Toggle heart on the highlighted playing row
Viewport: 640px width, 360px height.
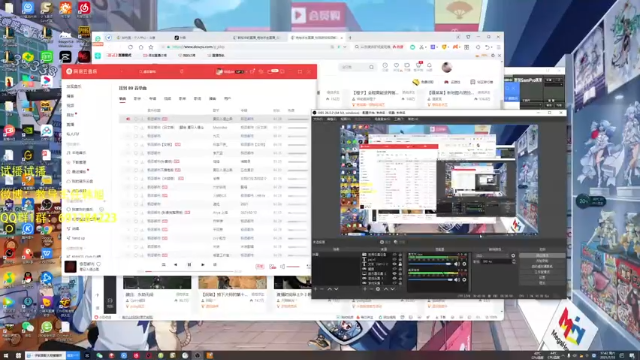pyautogui.click(x=136, y=119)
